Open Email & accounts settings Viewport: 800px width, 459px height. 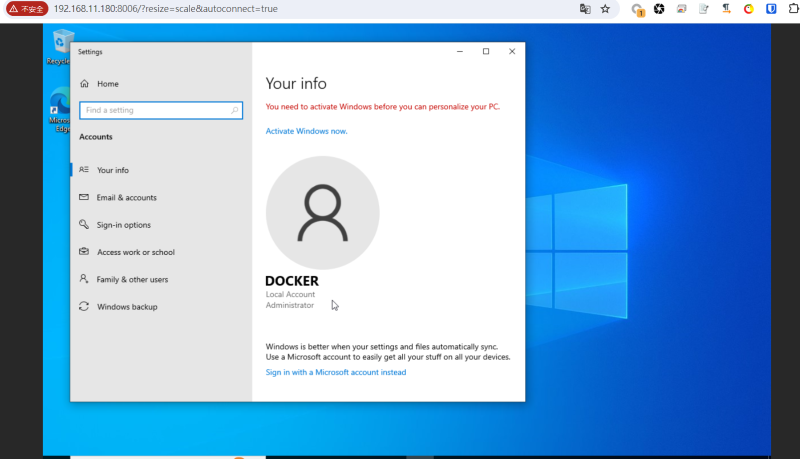159,197
